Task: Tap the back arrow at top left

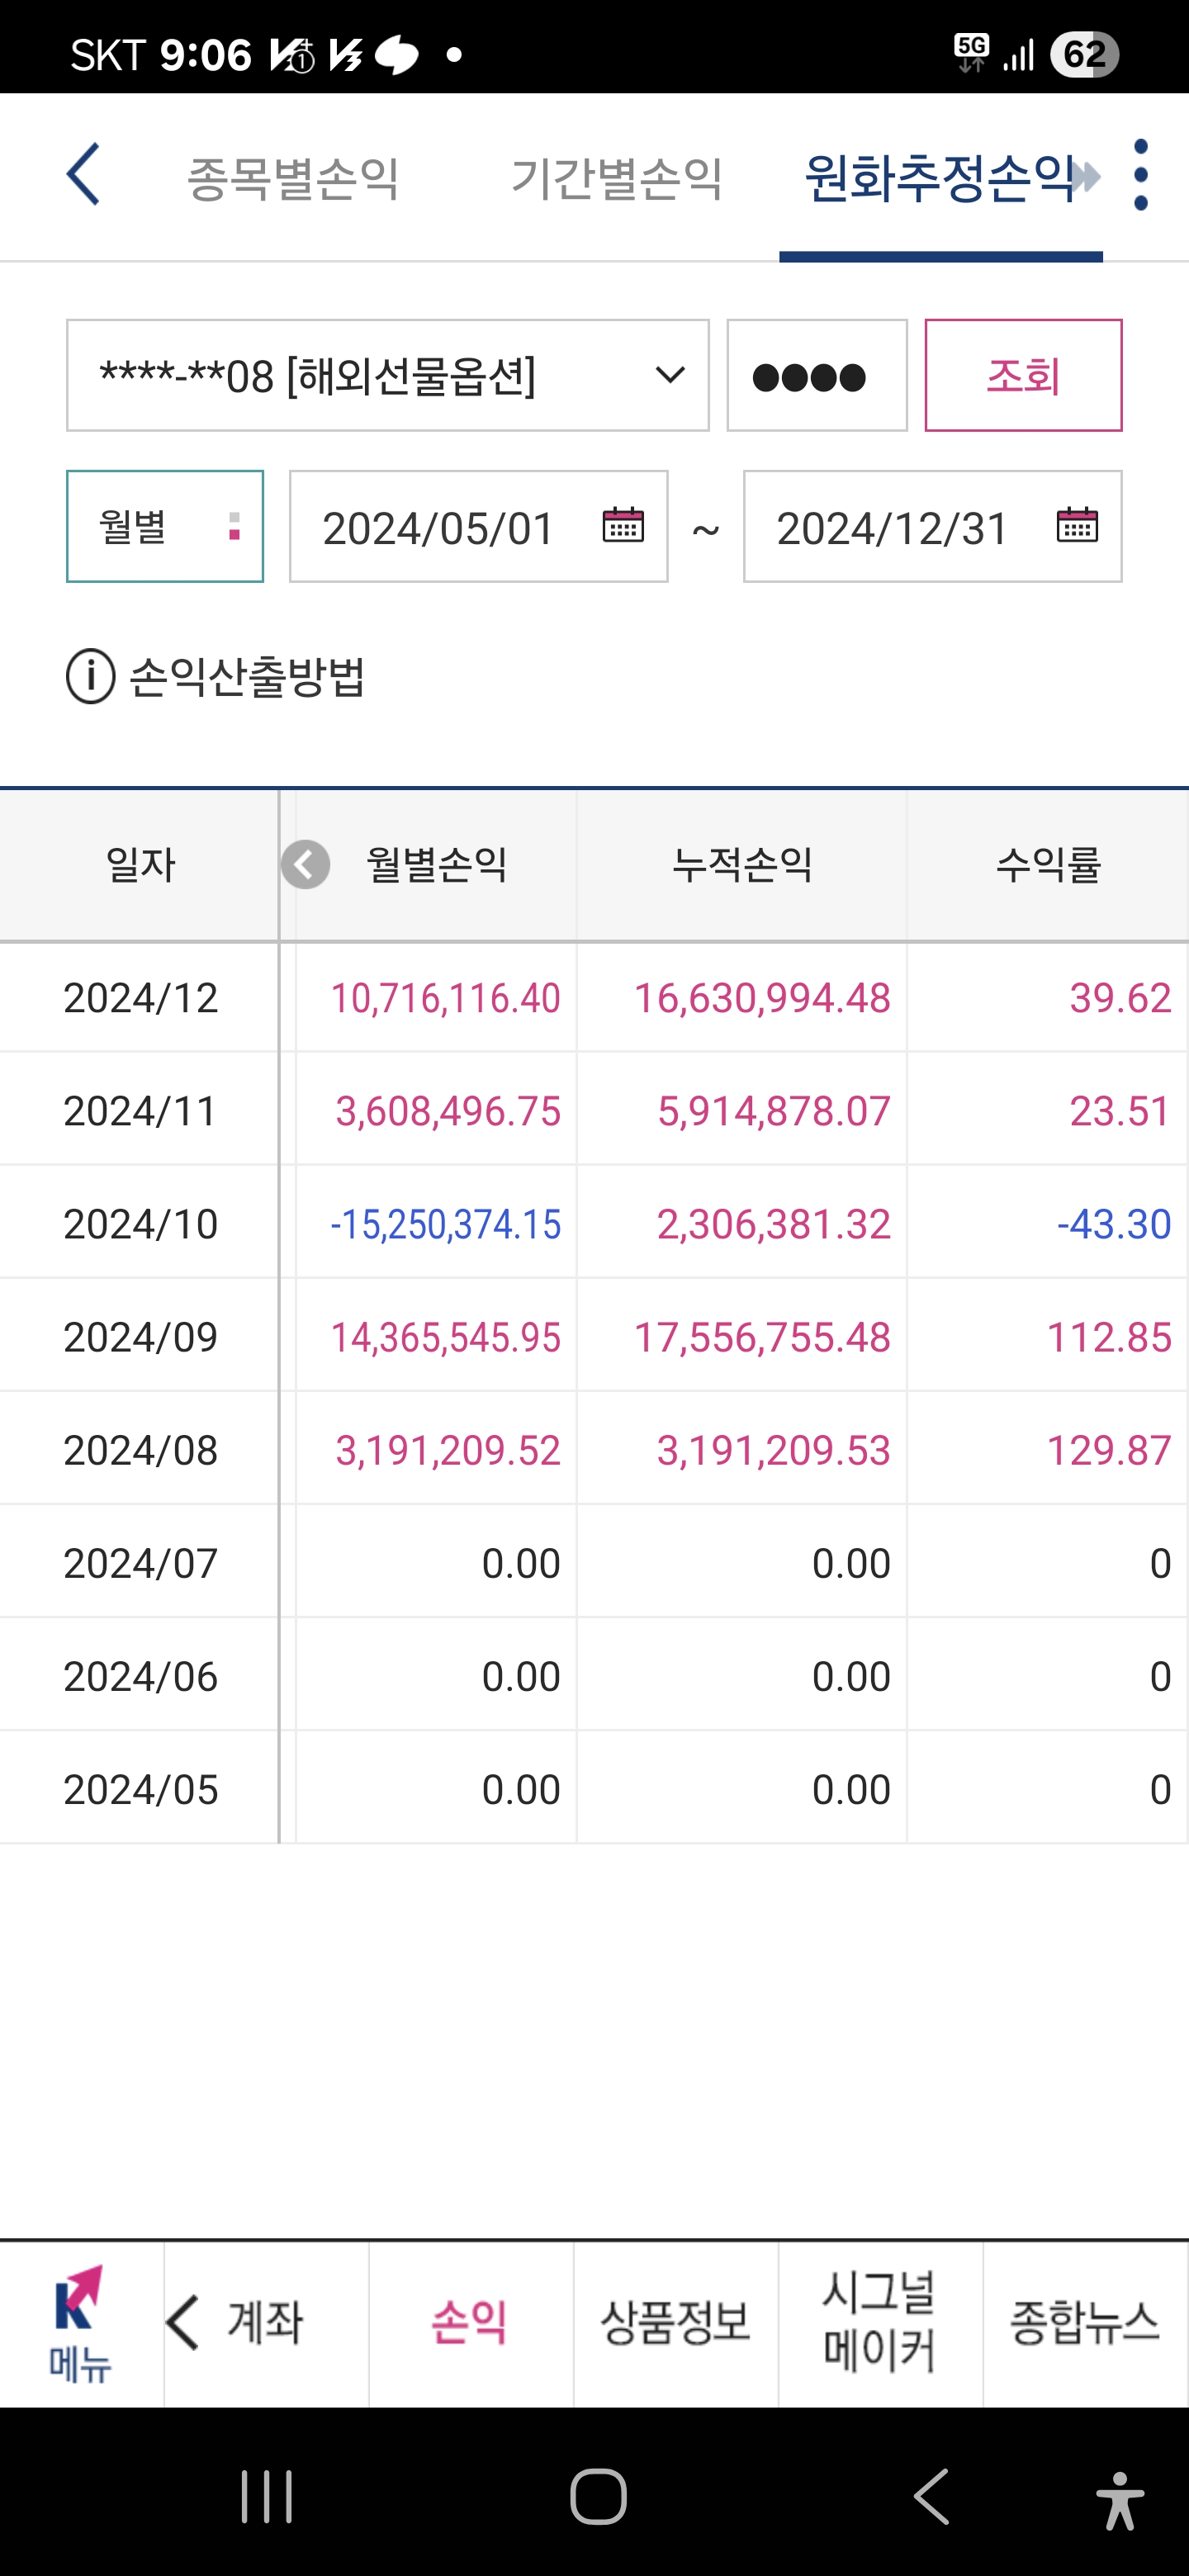Action: point(83,174)
